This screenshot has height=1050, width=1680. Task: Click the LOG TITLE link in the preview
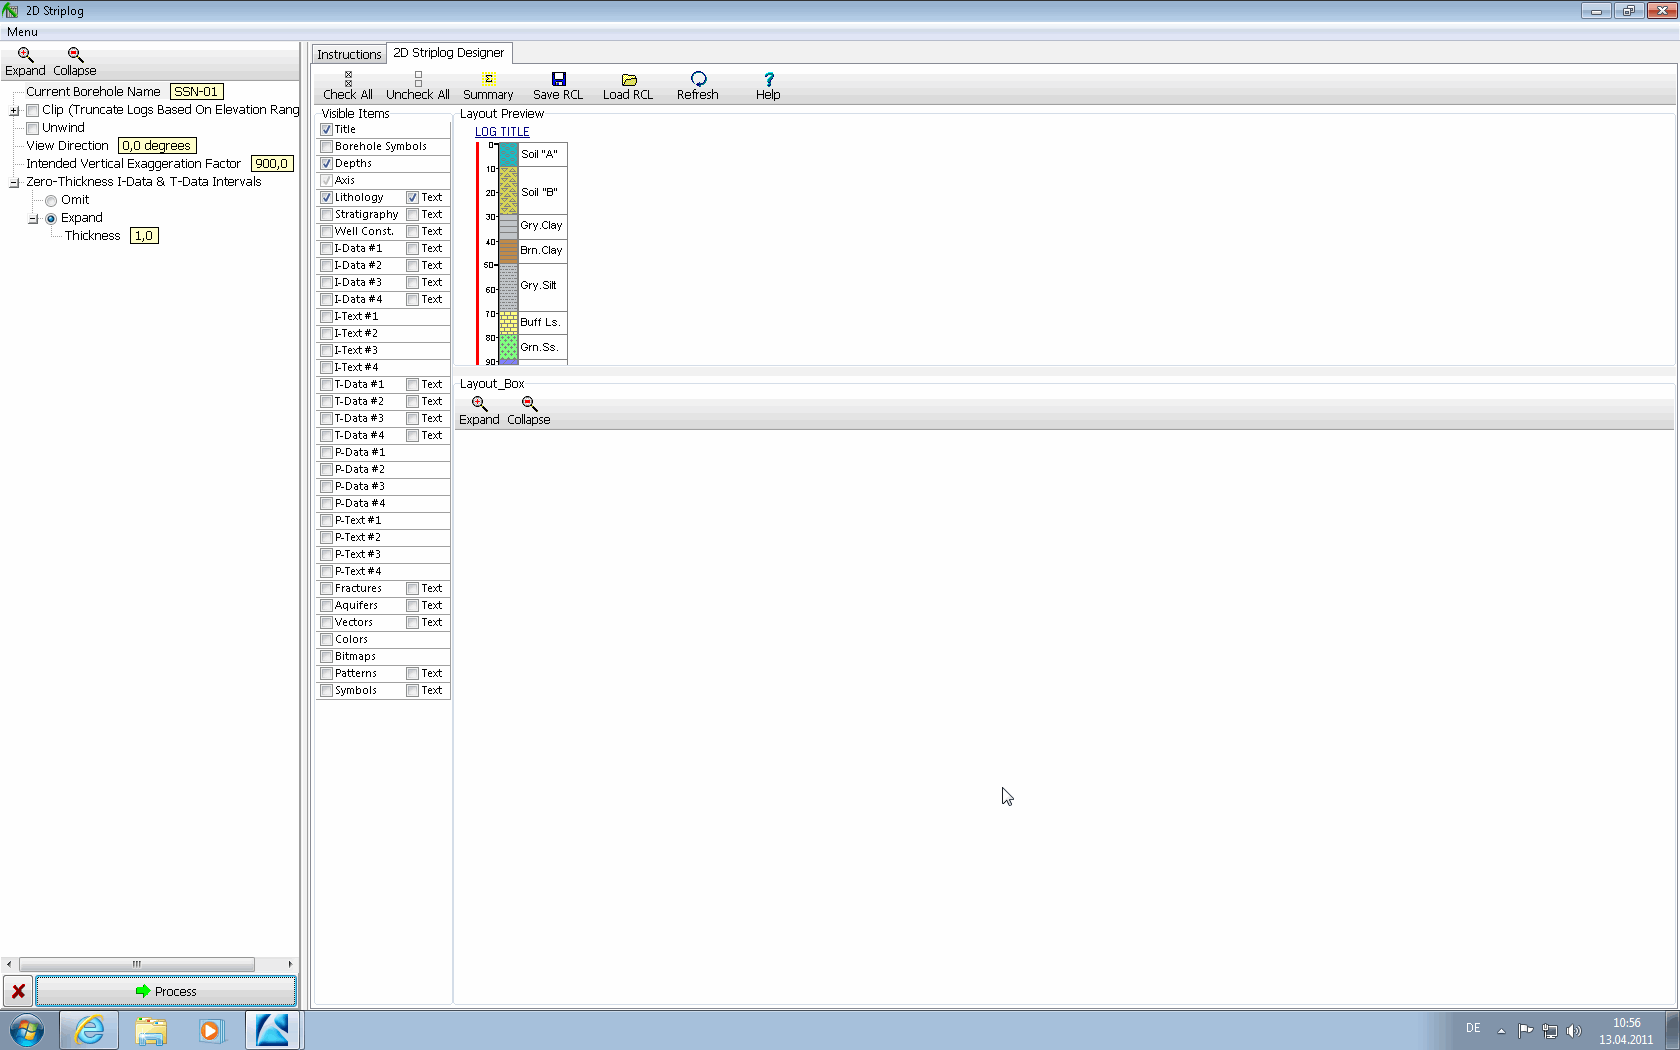pos(502,131)
